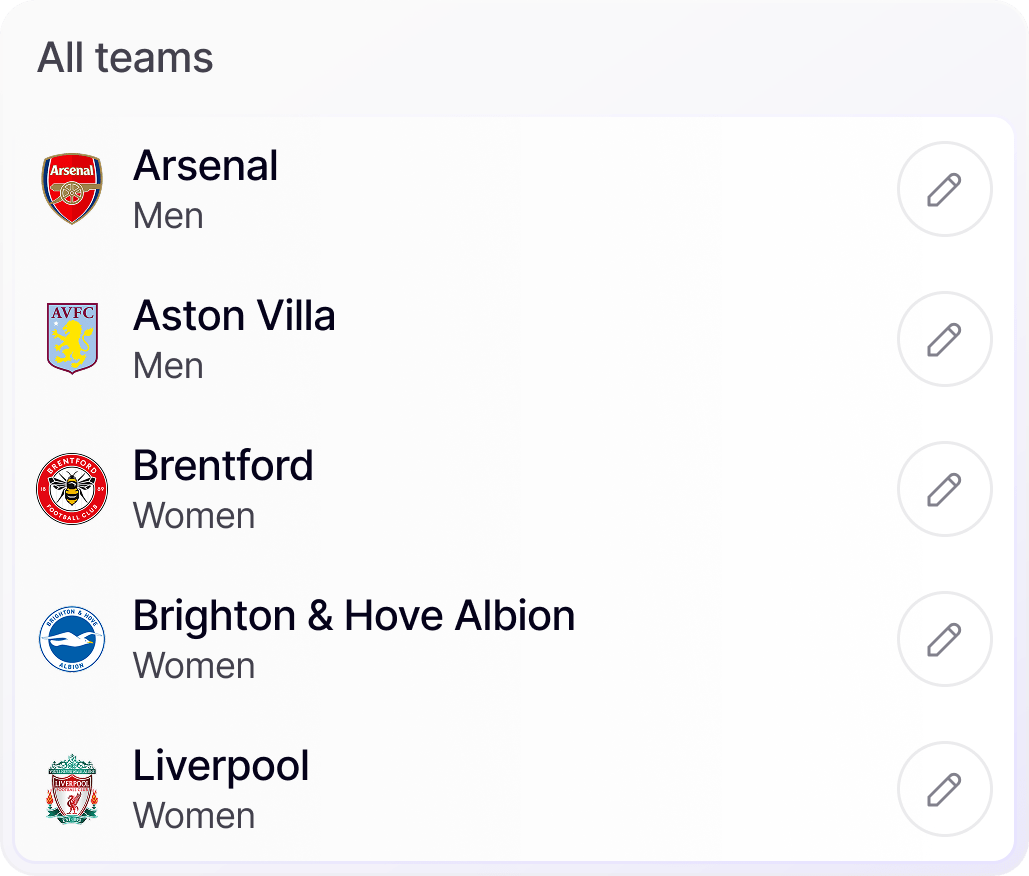Select the Aston Villa team name
The width and height of the screenshot is (1029, 876).
coord(234,316)
